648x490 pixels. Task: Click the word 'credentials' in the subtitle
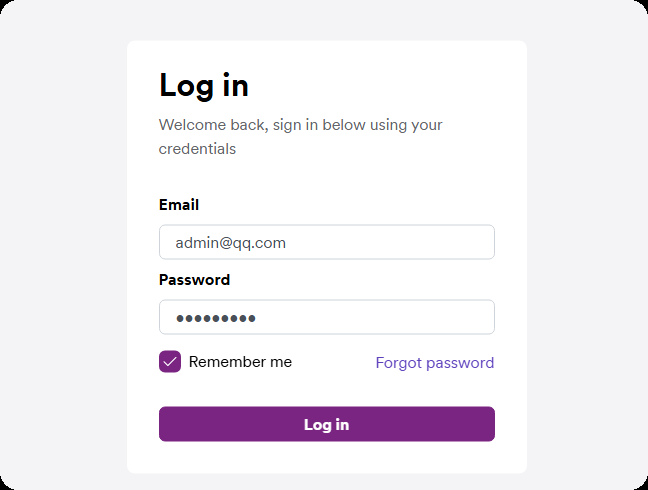pyautogui.click(x=197, y=149)
